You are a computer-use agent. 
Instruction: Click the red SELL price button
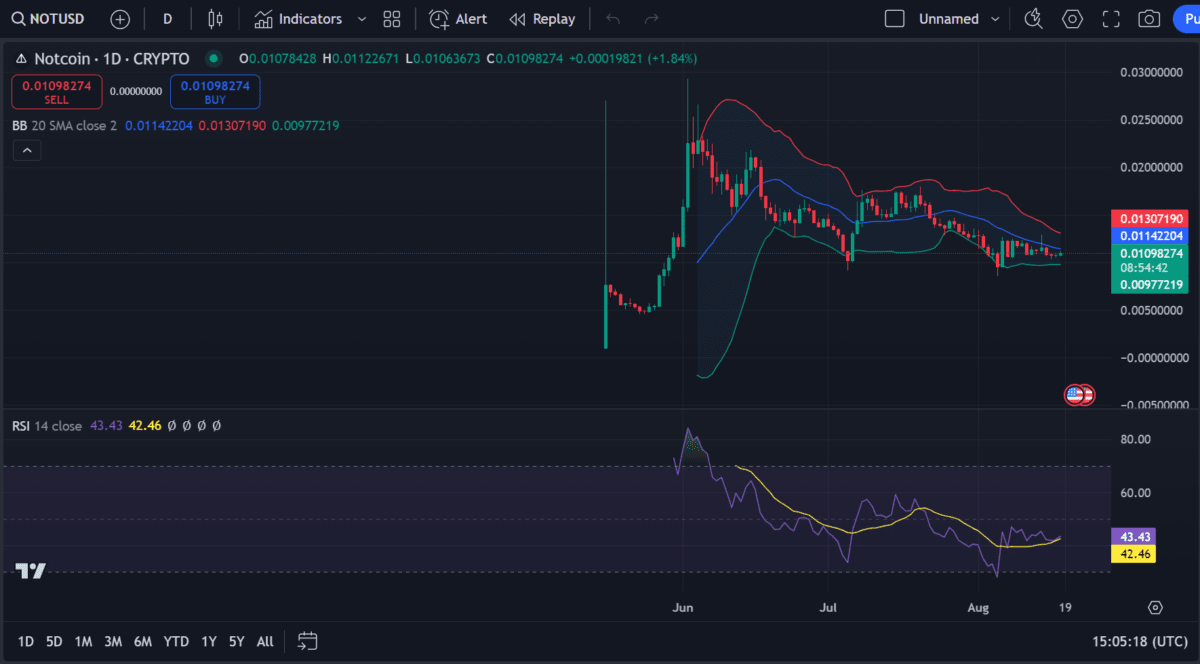[57, 92]
